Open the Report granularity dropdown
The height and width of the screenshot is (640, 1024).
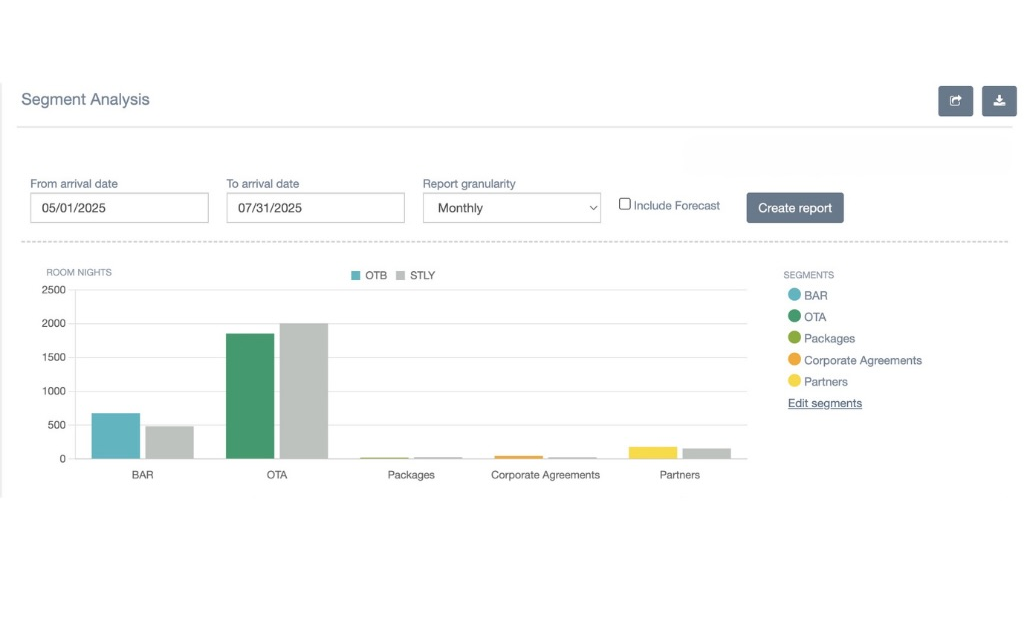[x=511, y=208]
